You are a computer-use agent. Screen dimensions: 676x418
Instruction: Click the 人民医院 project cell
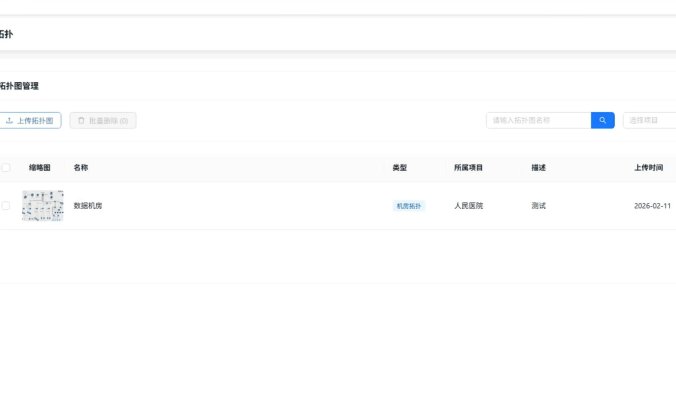(x=468, y=206)
